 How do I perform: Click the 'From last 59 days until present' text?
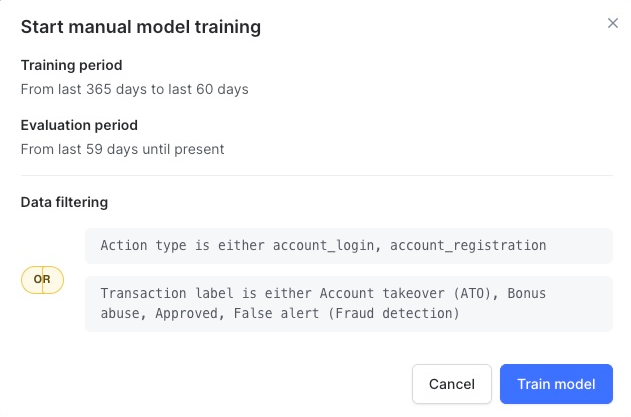tap(122, 149)
